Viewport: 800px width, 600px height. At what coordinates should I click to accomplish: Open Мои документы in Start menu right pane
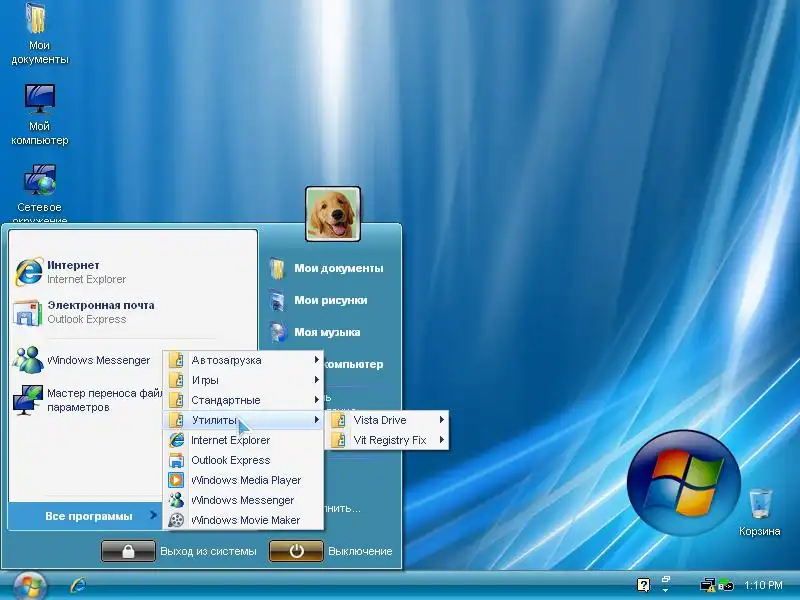pos(327,268)
